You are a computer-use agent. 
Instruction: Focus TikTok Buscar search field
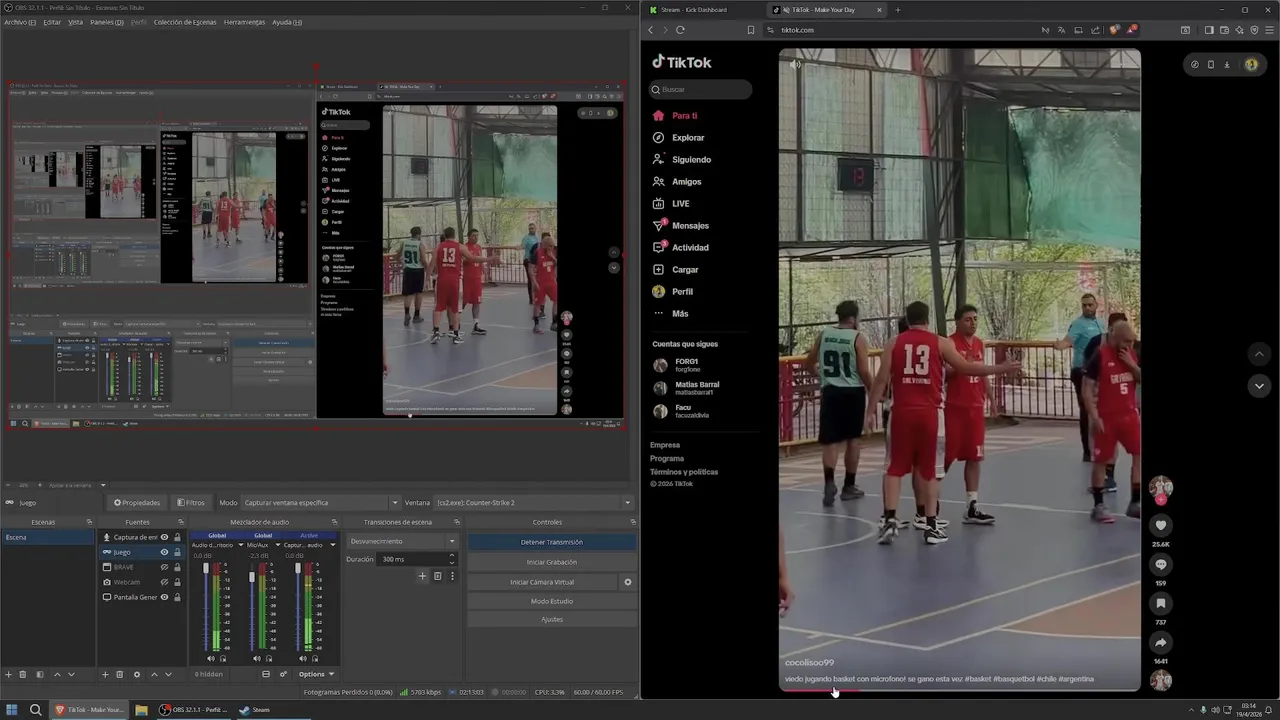[x=701, y=89]
